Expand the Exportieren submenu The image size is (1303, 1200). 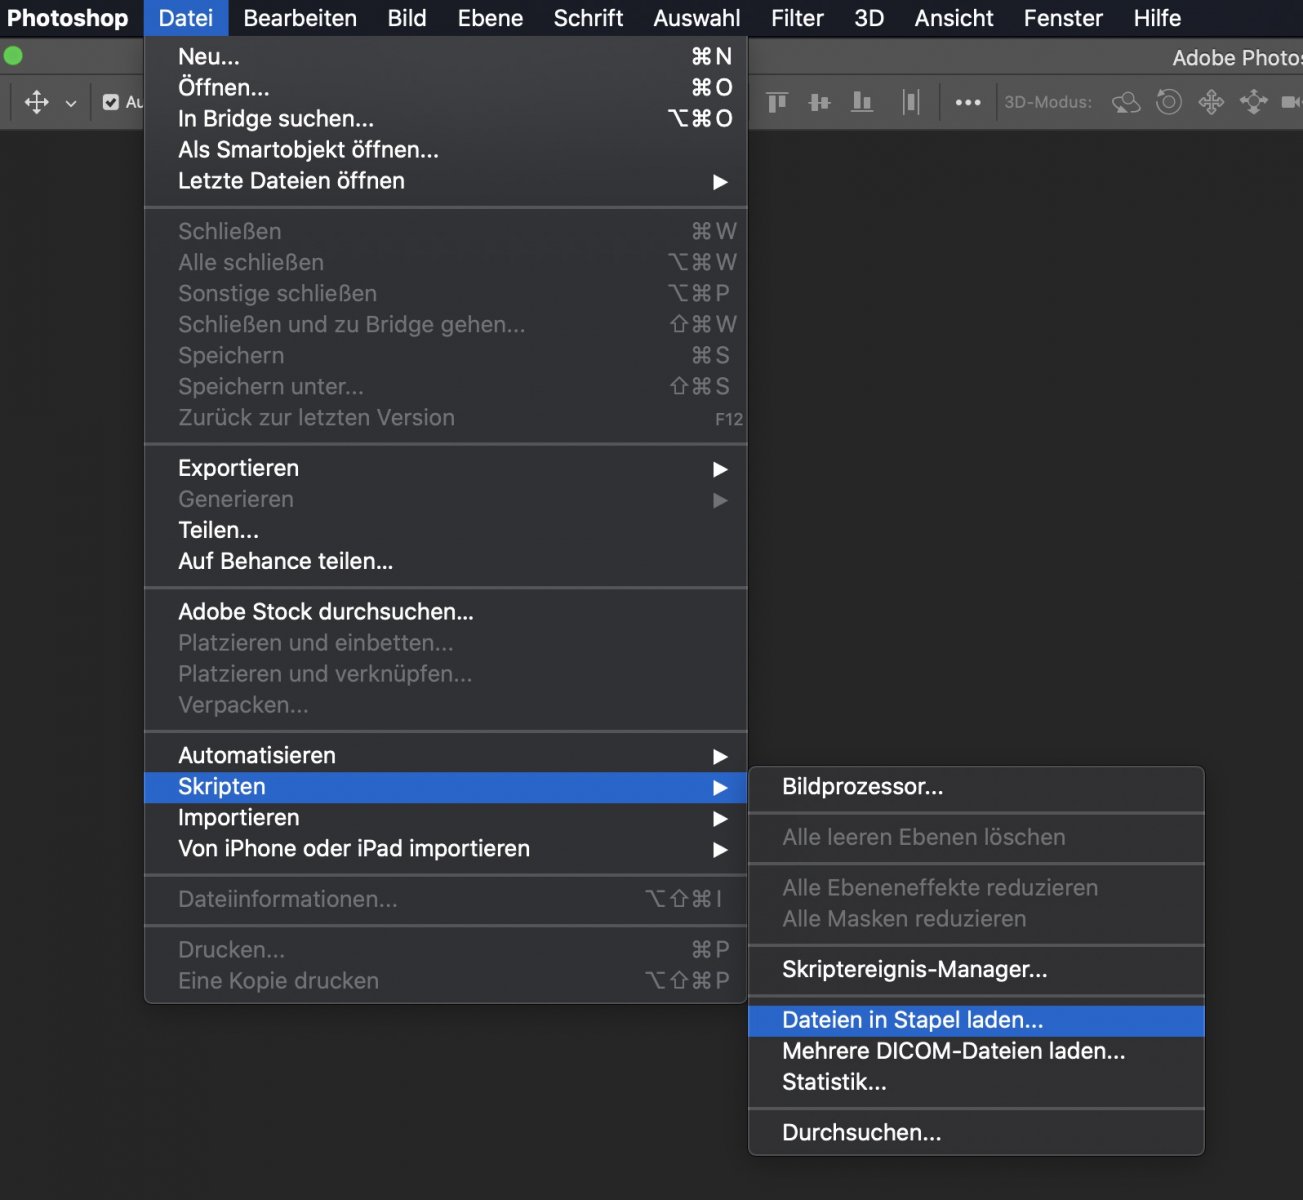click(x=446, y=468)
